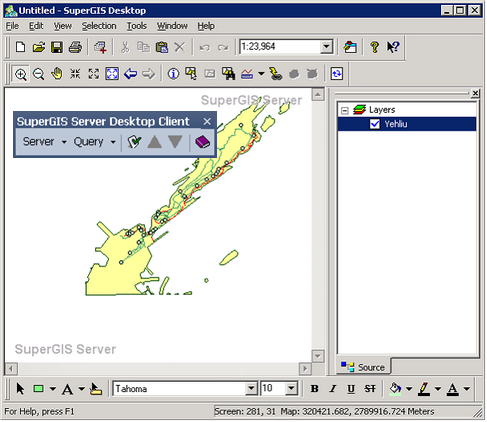Image resolution: width=487 pixels, height=422 pixels.
Task: Toggle Strikethrough text formatting
Action: point(370,389)
